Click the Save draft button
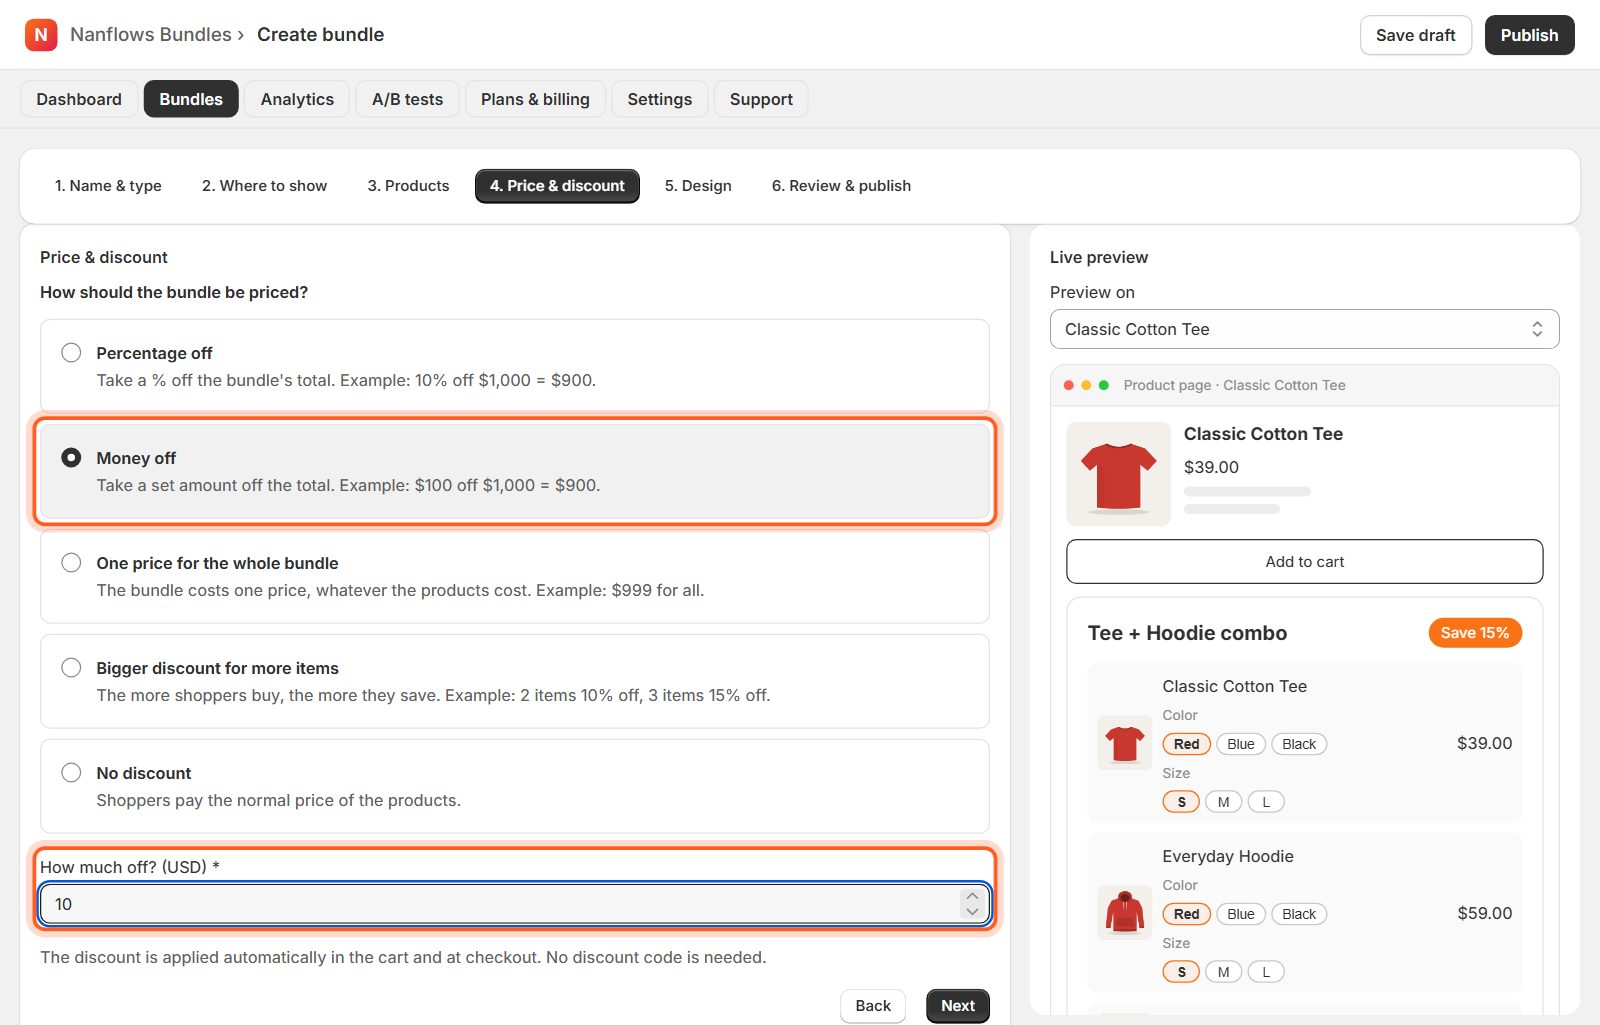The height and width of the screenshot is (1025, 1600). (x=1415, y=35)
